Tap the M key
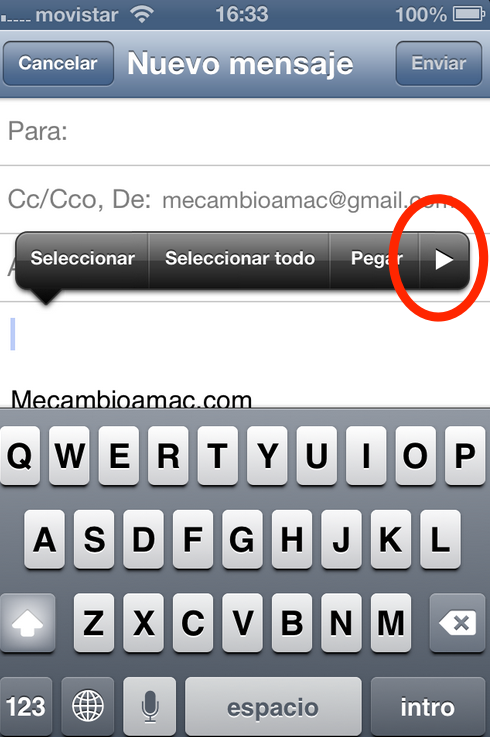This screenshot has width=490, height=737. point(390,623)
